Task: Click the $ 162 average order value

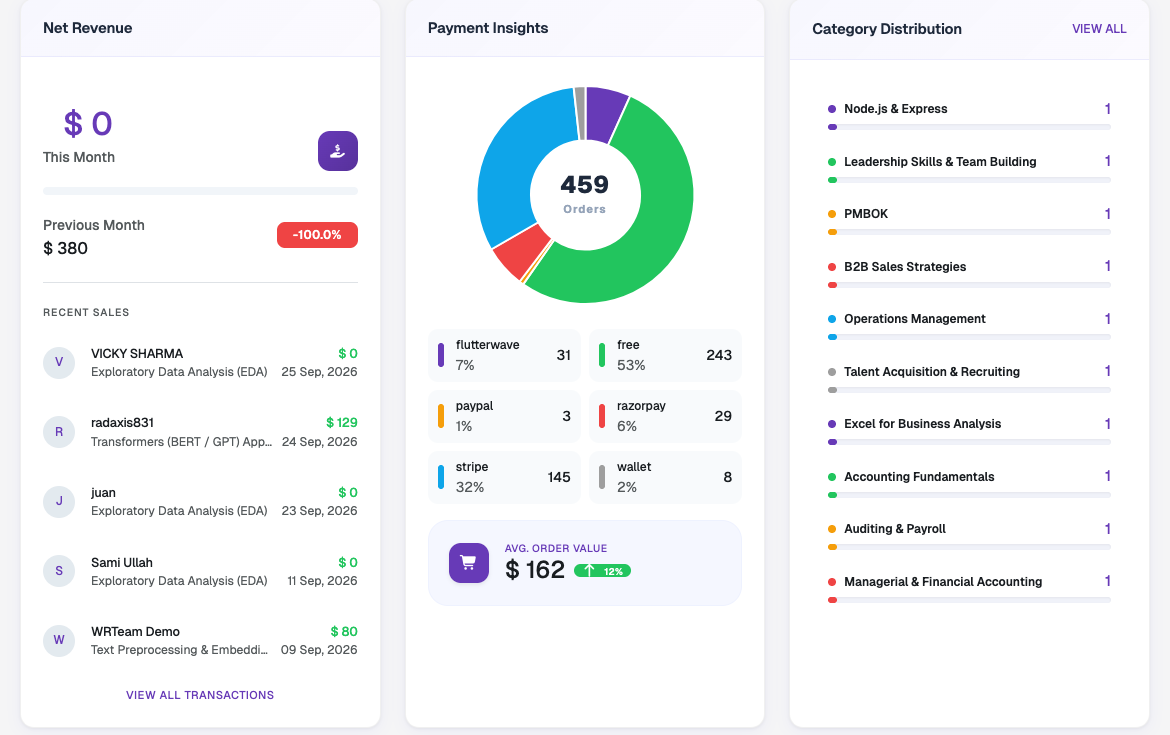Action: tap(535, 570)
